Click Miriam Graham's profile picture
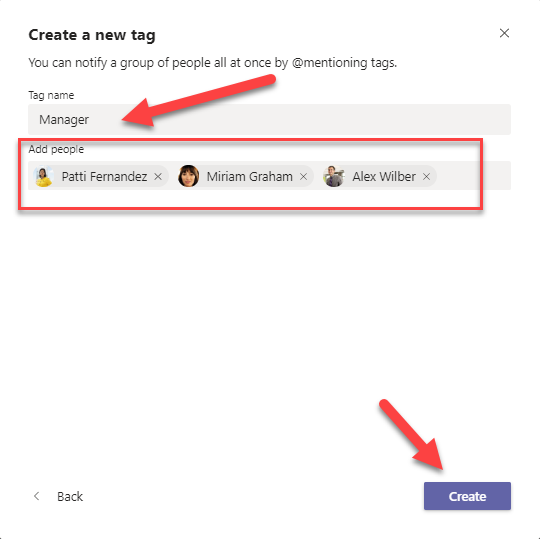This screenshot has height=539, width=540. [188, 176]
